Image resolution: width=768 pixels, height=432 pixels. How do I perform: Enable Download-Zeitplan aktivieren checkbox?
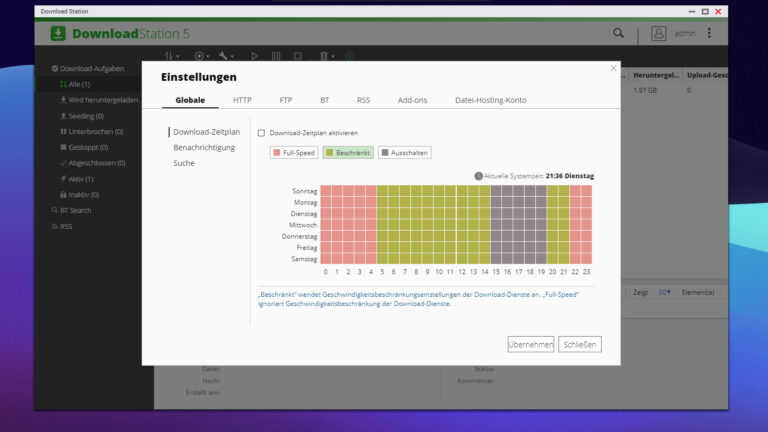(x=261, y=133)
